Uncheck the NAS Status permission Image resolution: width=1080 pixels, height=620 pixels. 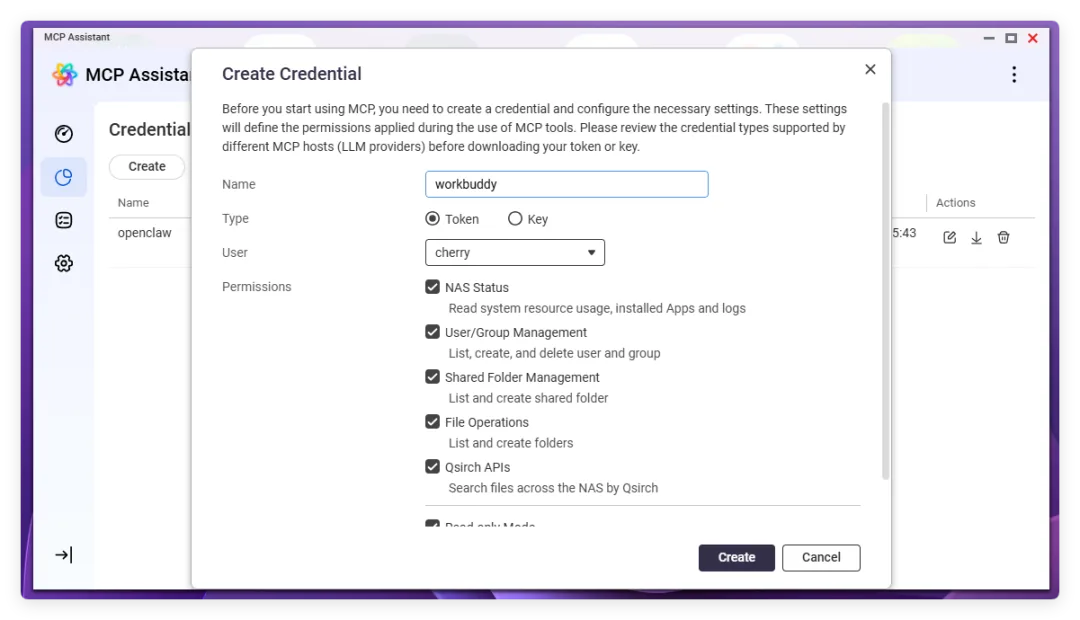tap(433, 287)
